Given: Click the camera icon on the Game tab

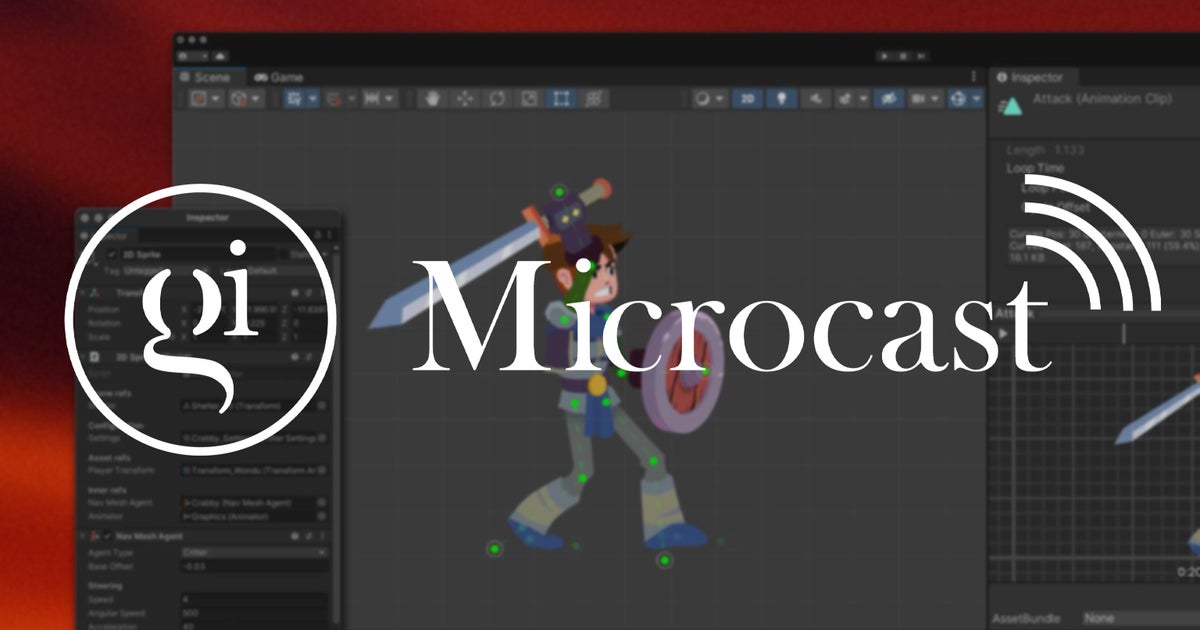Looking at the screenshot, I should click(262, 77).
